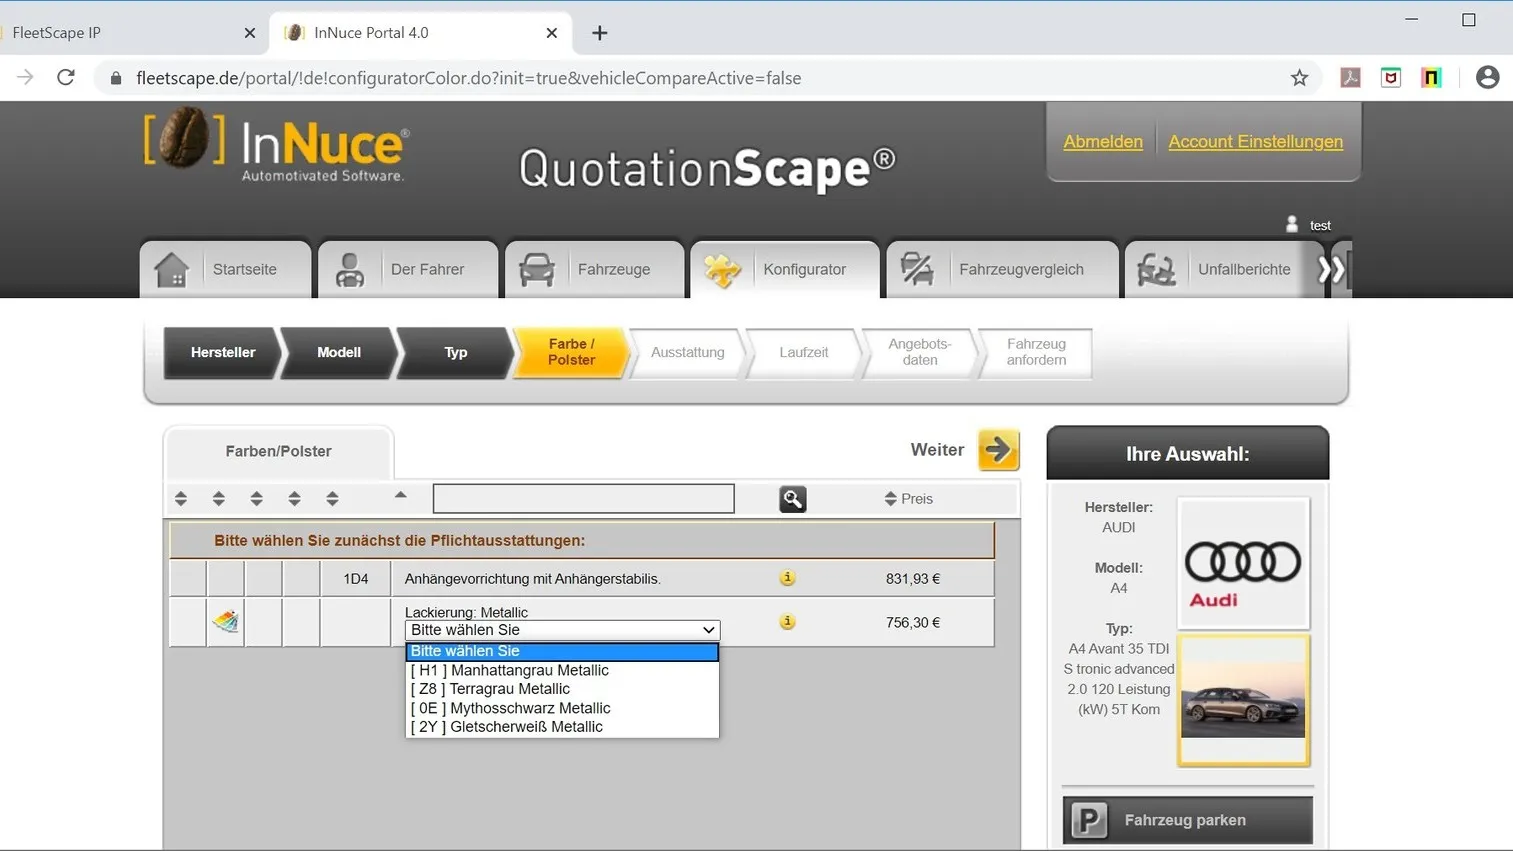Screen dimensions: 1513x851
Task: Go to Laufzeit wizard step
Action: click(x=804, y=353)
